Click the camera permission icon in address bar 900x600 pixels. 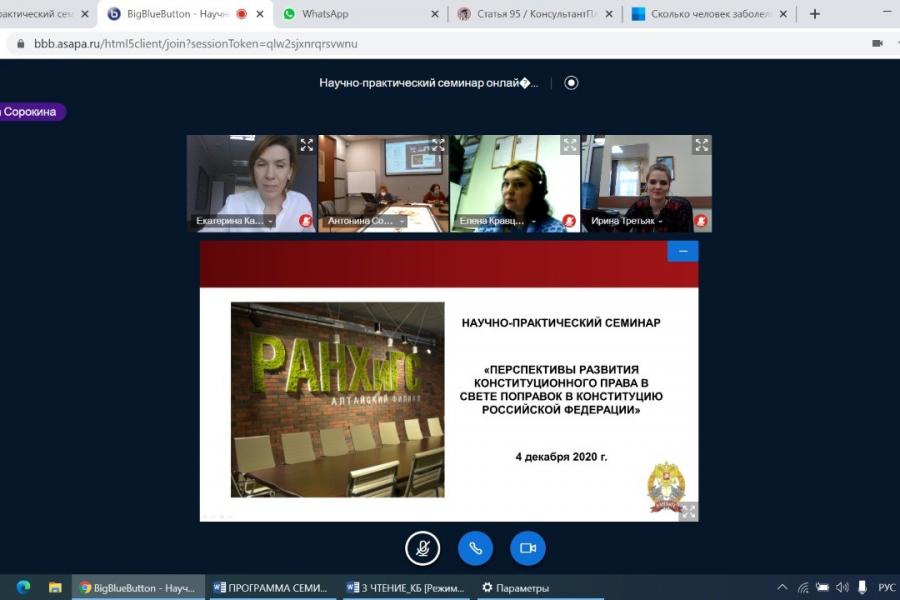tap(877, 43)
